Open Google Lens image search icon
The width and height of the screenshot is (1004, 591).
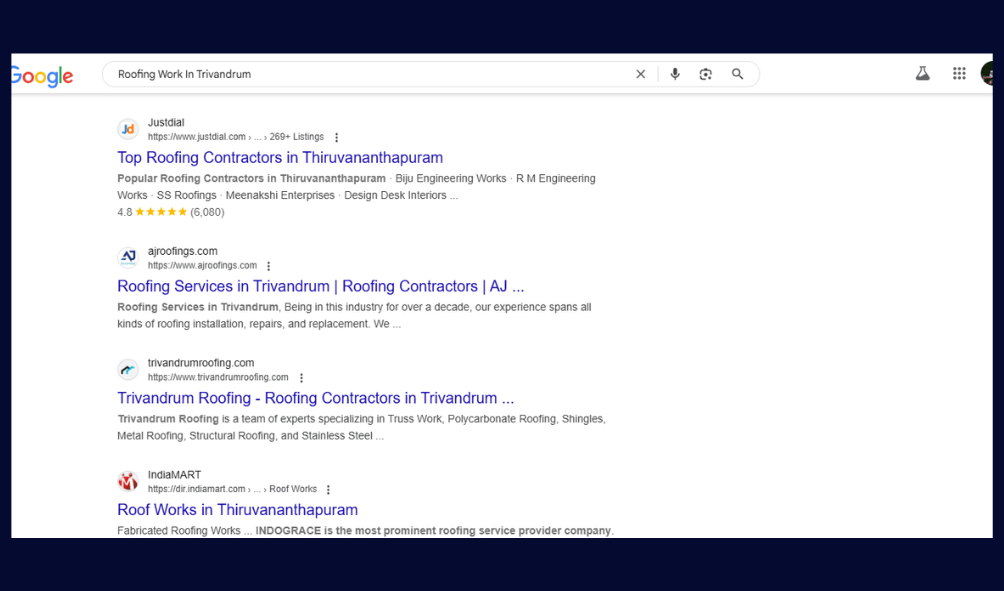[x=706, y=74]
